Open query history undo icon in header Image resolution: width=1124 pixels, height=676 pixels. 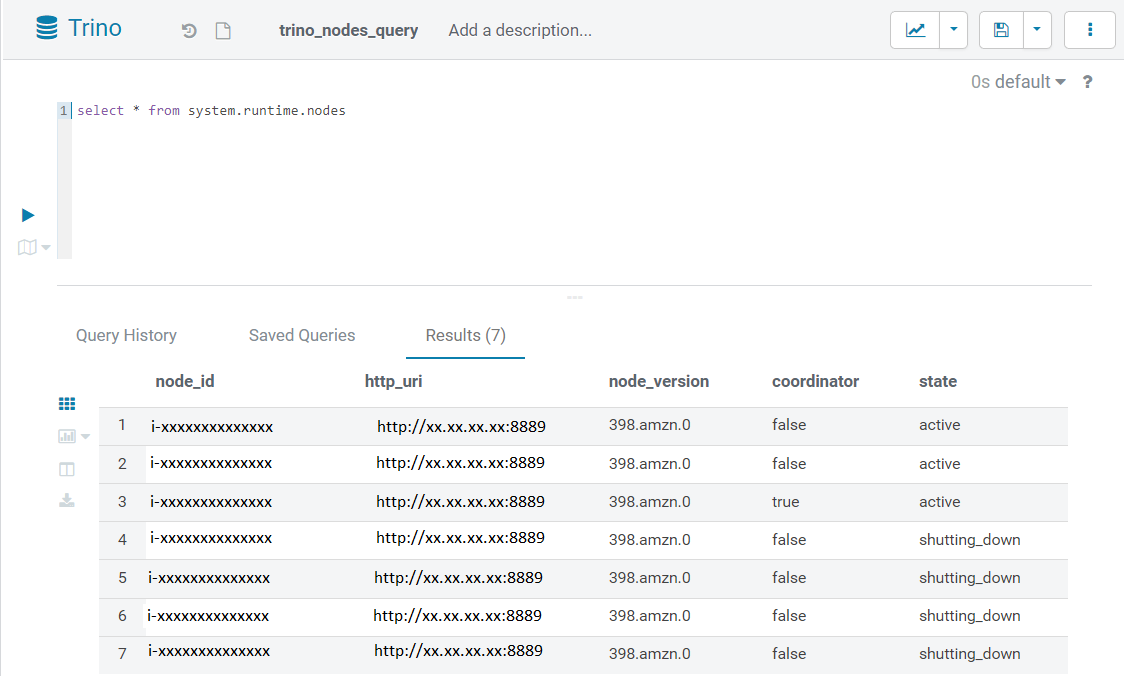coord(189,31)
